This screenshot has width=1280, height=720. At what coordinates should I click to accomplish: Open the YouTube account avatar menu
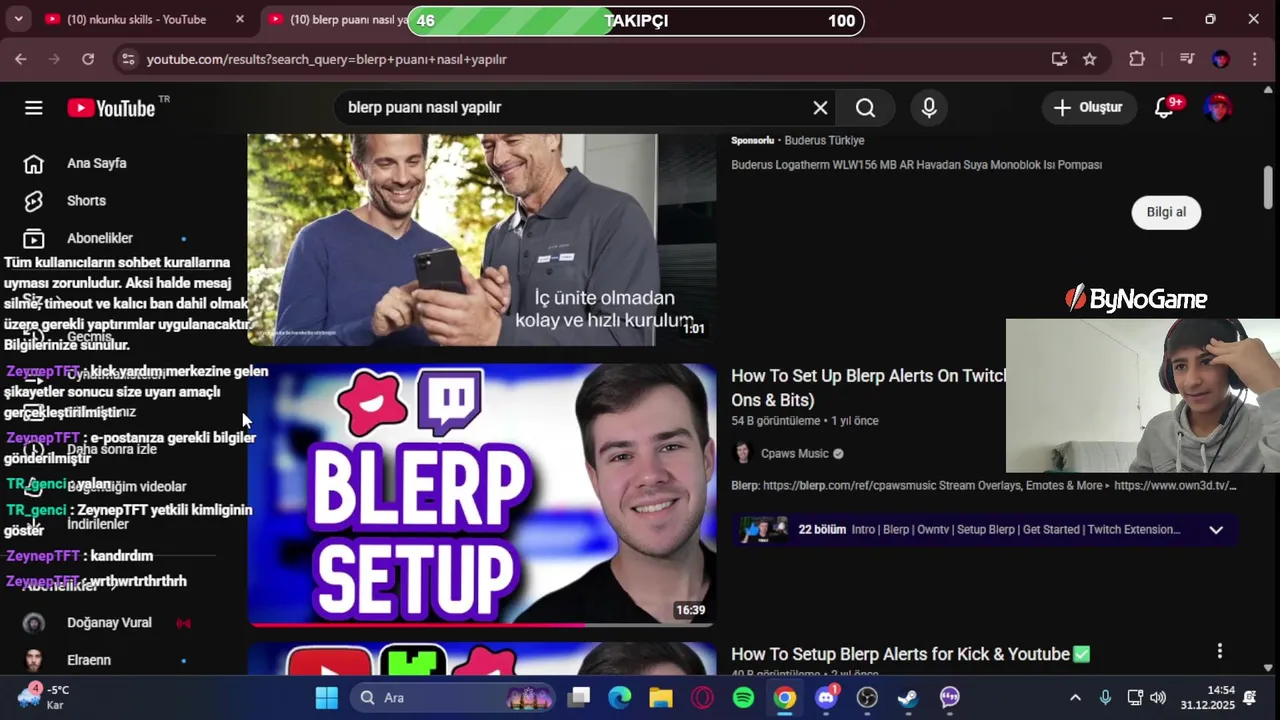coord(1218,108)
